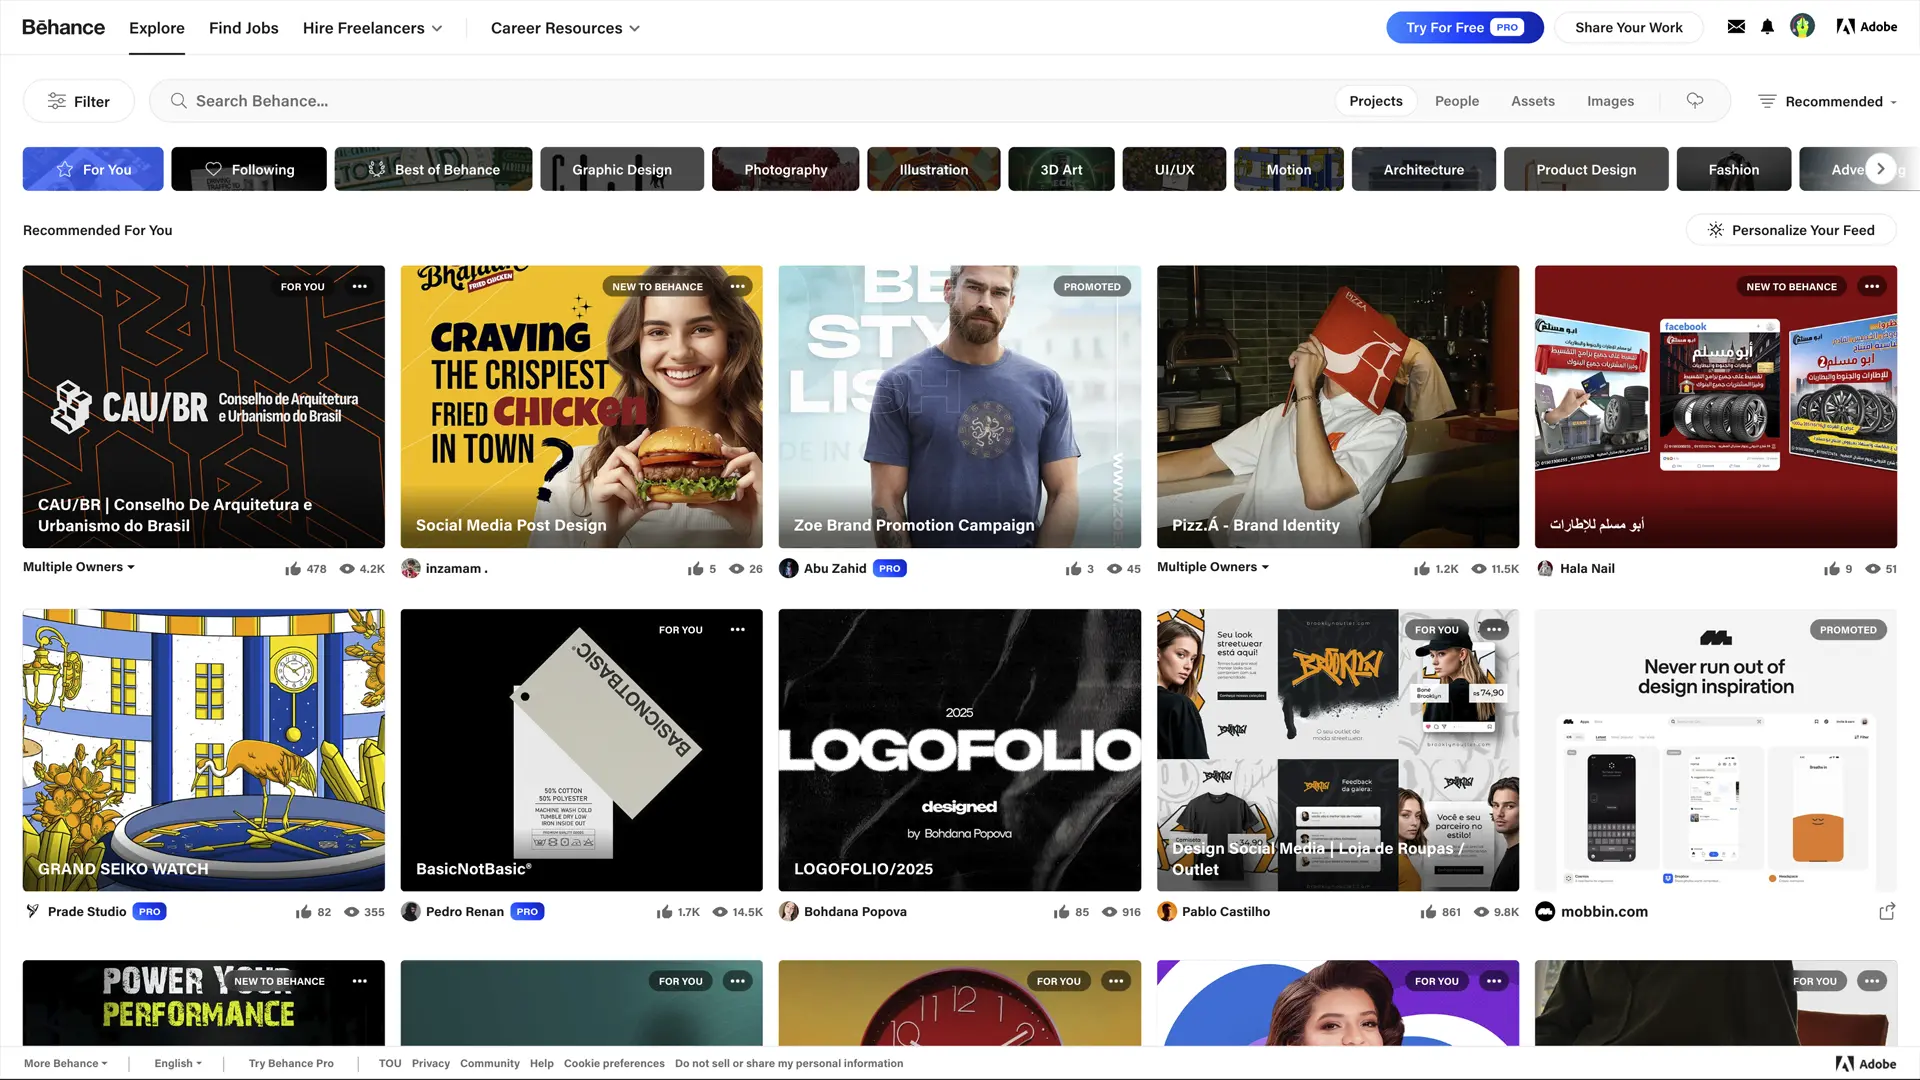Switch search scope to Assets
Image resolution: width=1920 pixels, height=1080 pixels.
[1532, 101]
